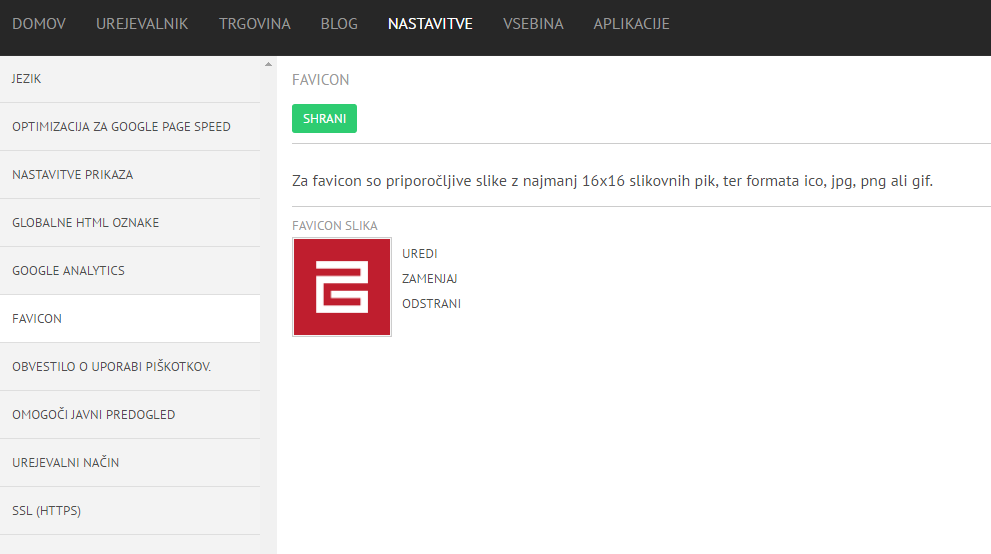Go to the APLIKACIJE menu item
This screenshot has height=554, width=991.
(631, 24)
